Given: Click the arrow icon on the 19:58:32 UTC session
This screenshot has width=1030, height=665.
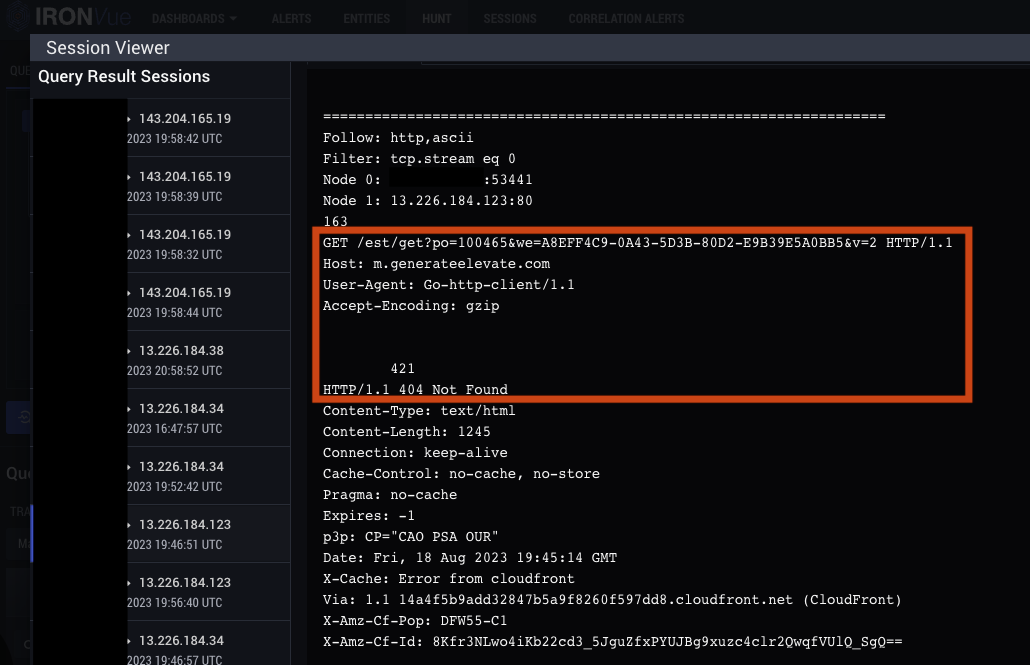Looking at the screenshot, I should coord(129,235).
